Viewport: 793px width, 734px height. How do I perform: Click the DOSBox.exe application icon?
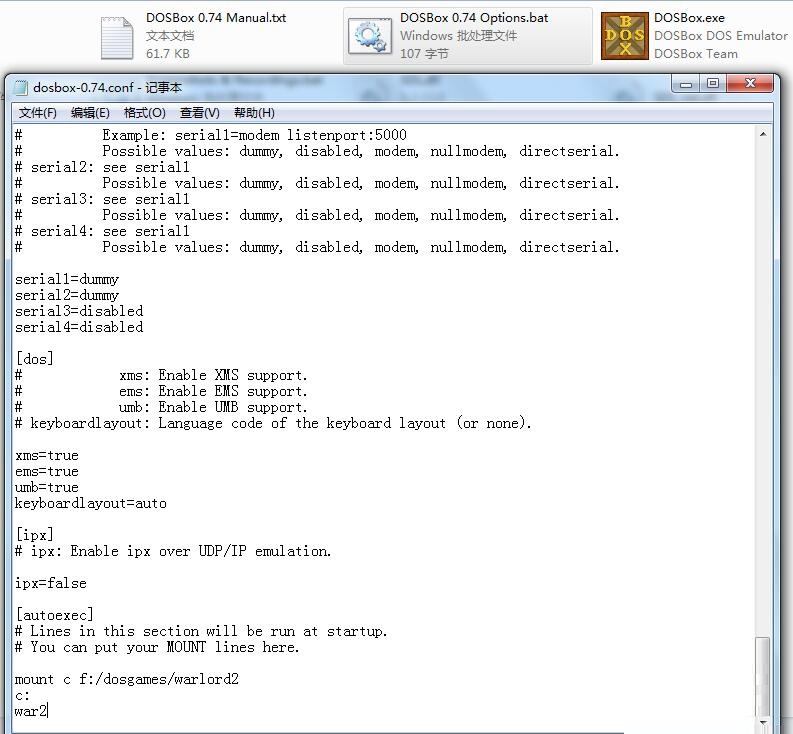624,36
